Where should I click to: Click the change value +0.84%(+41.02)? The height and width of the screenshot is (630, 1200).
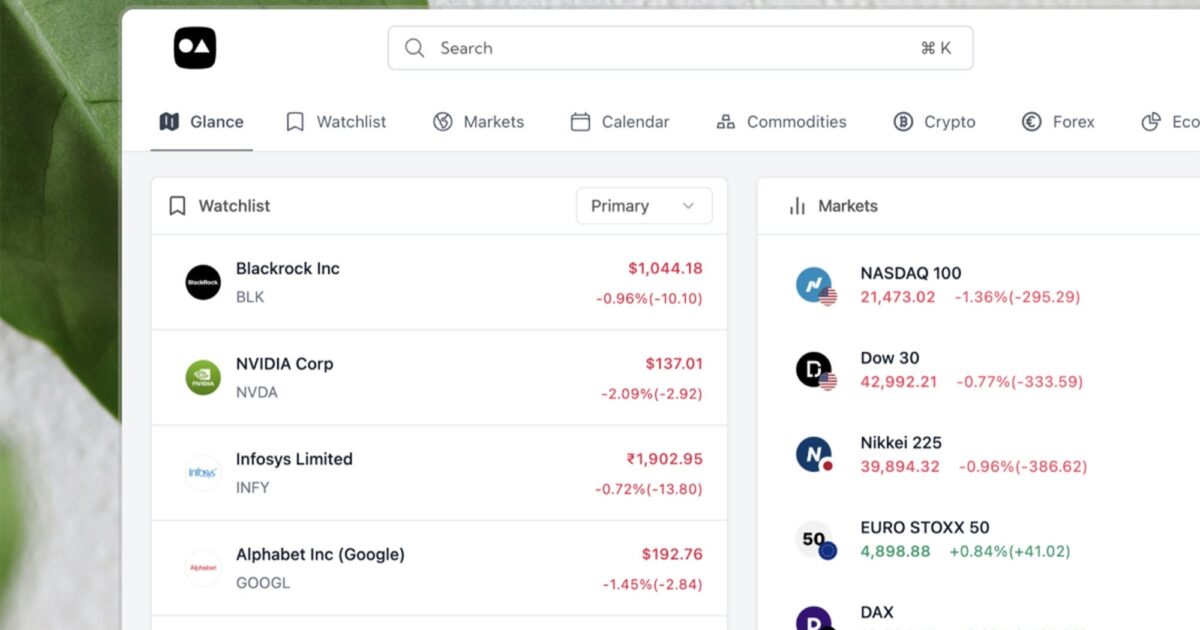pyautogui.click(x=1010, y=552)
